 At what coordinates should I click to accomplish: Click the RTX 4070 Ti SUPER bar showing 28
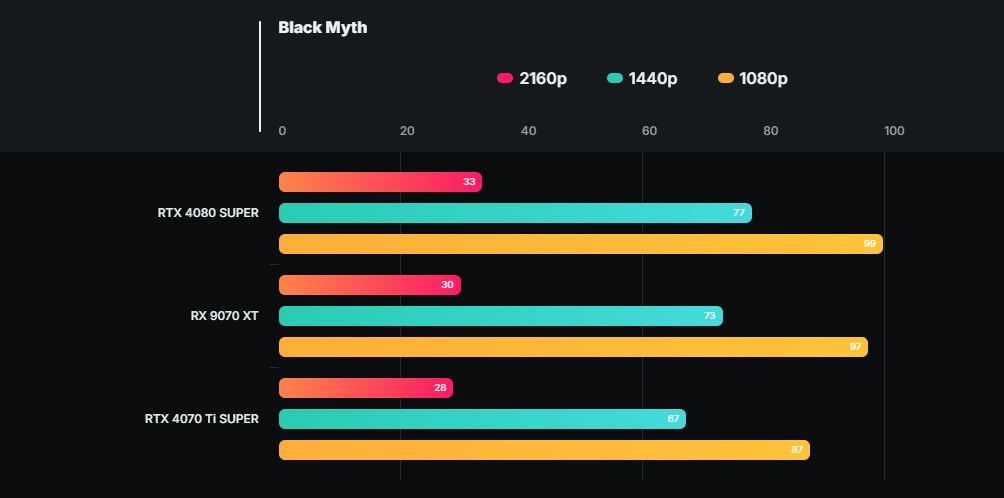366,388
